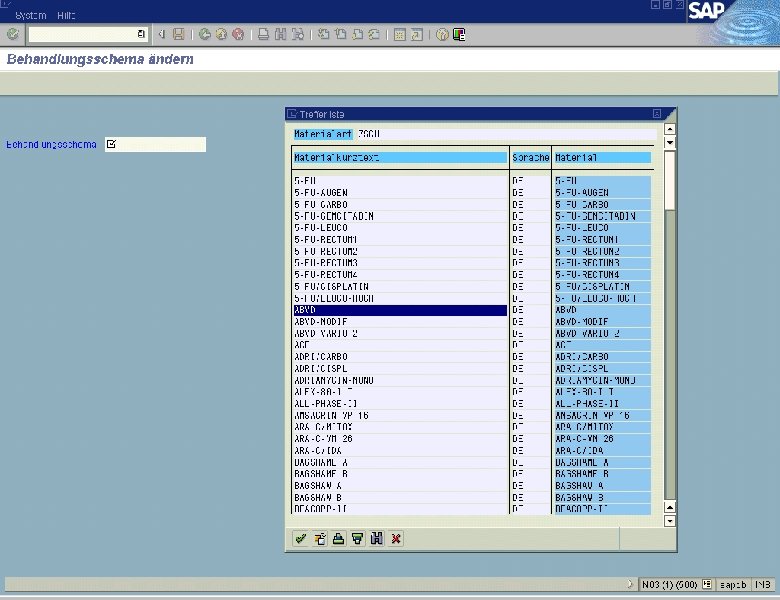The width and height of the screenshot is (780, 600).
Task: Select 5-FU-GEMCITABIN in Materialkurztext column
Action: click(400, 216)
